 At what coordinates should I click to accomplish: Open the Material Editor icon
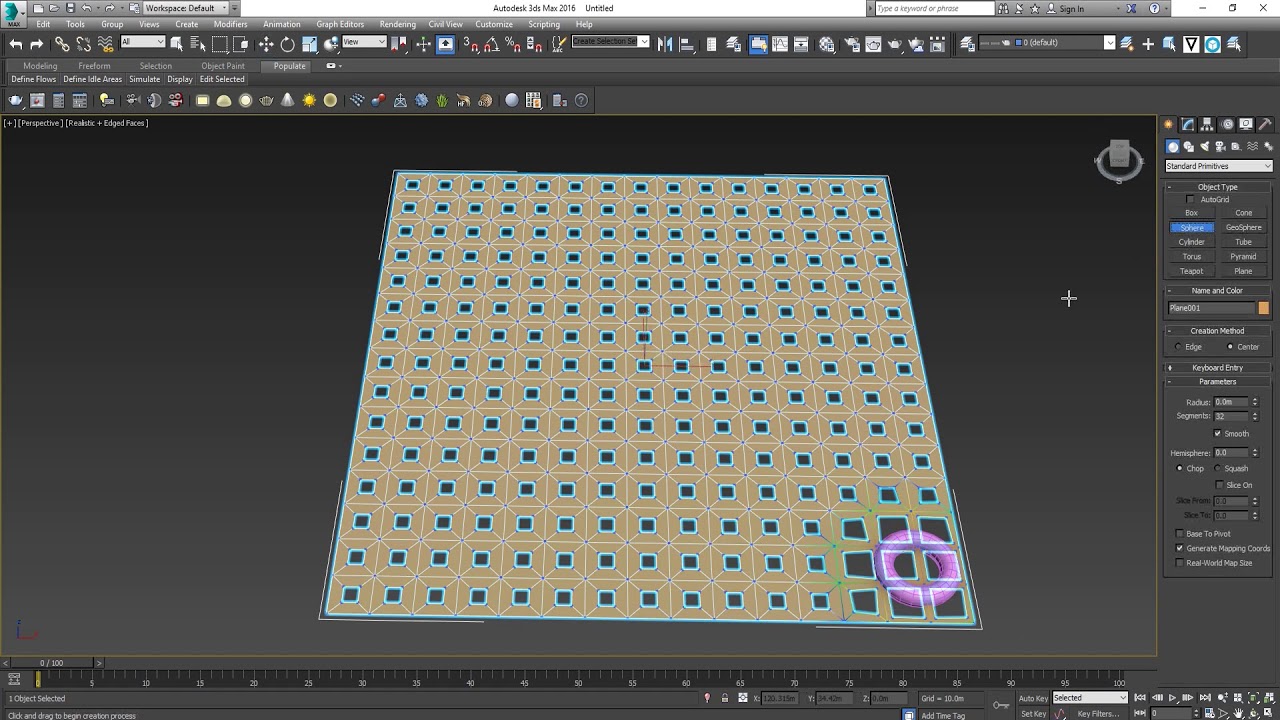(827, 44)
